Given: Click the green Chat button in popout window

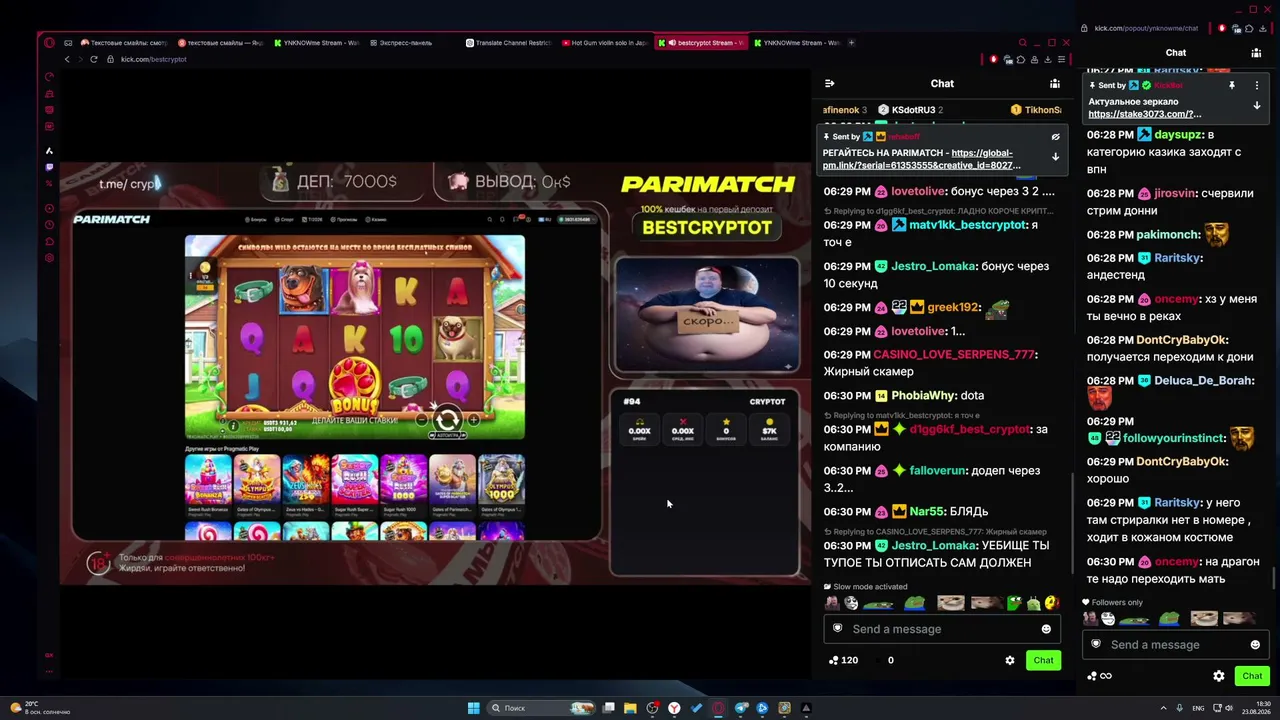Looking at the screenshot, I should point(1252,676).
